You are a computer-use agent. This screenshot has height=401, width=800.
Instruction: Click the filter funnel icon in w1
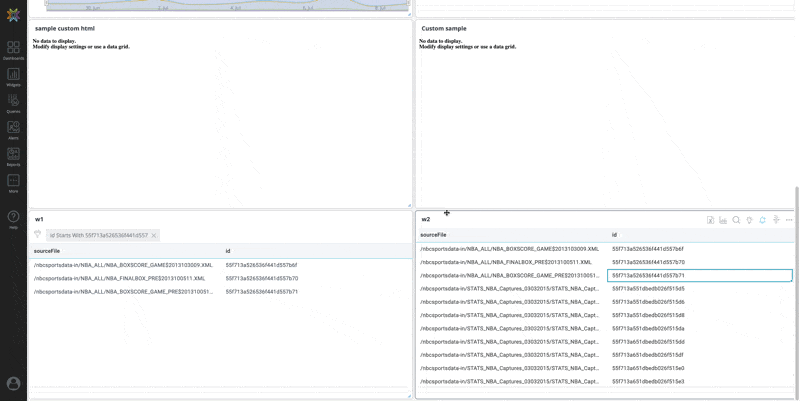click(38, 235)
